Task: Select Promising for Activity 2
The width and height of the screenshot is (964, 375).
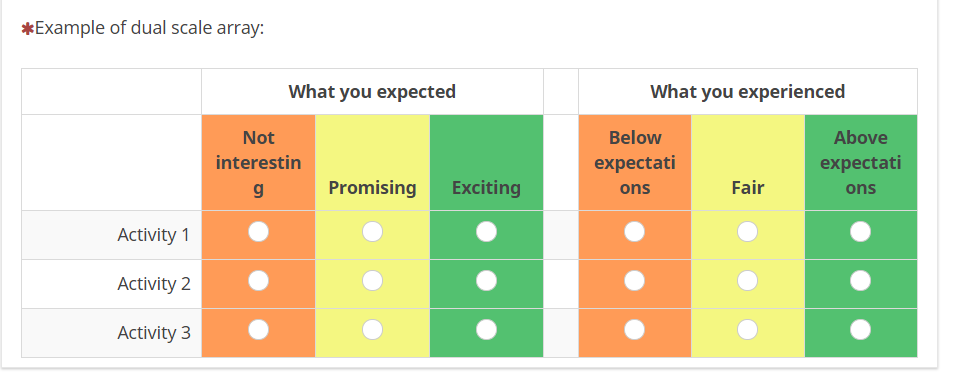Action: (372, 281)
